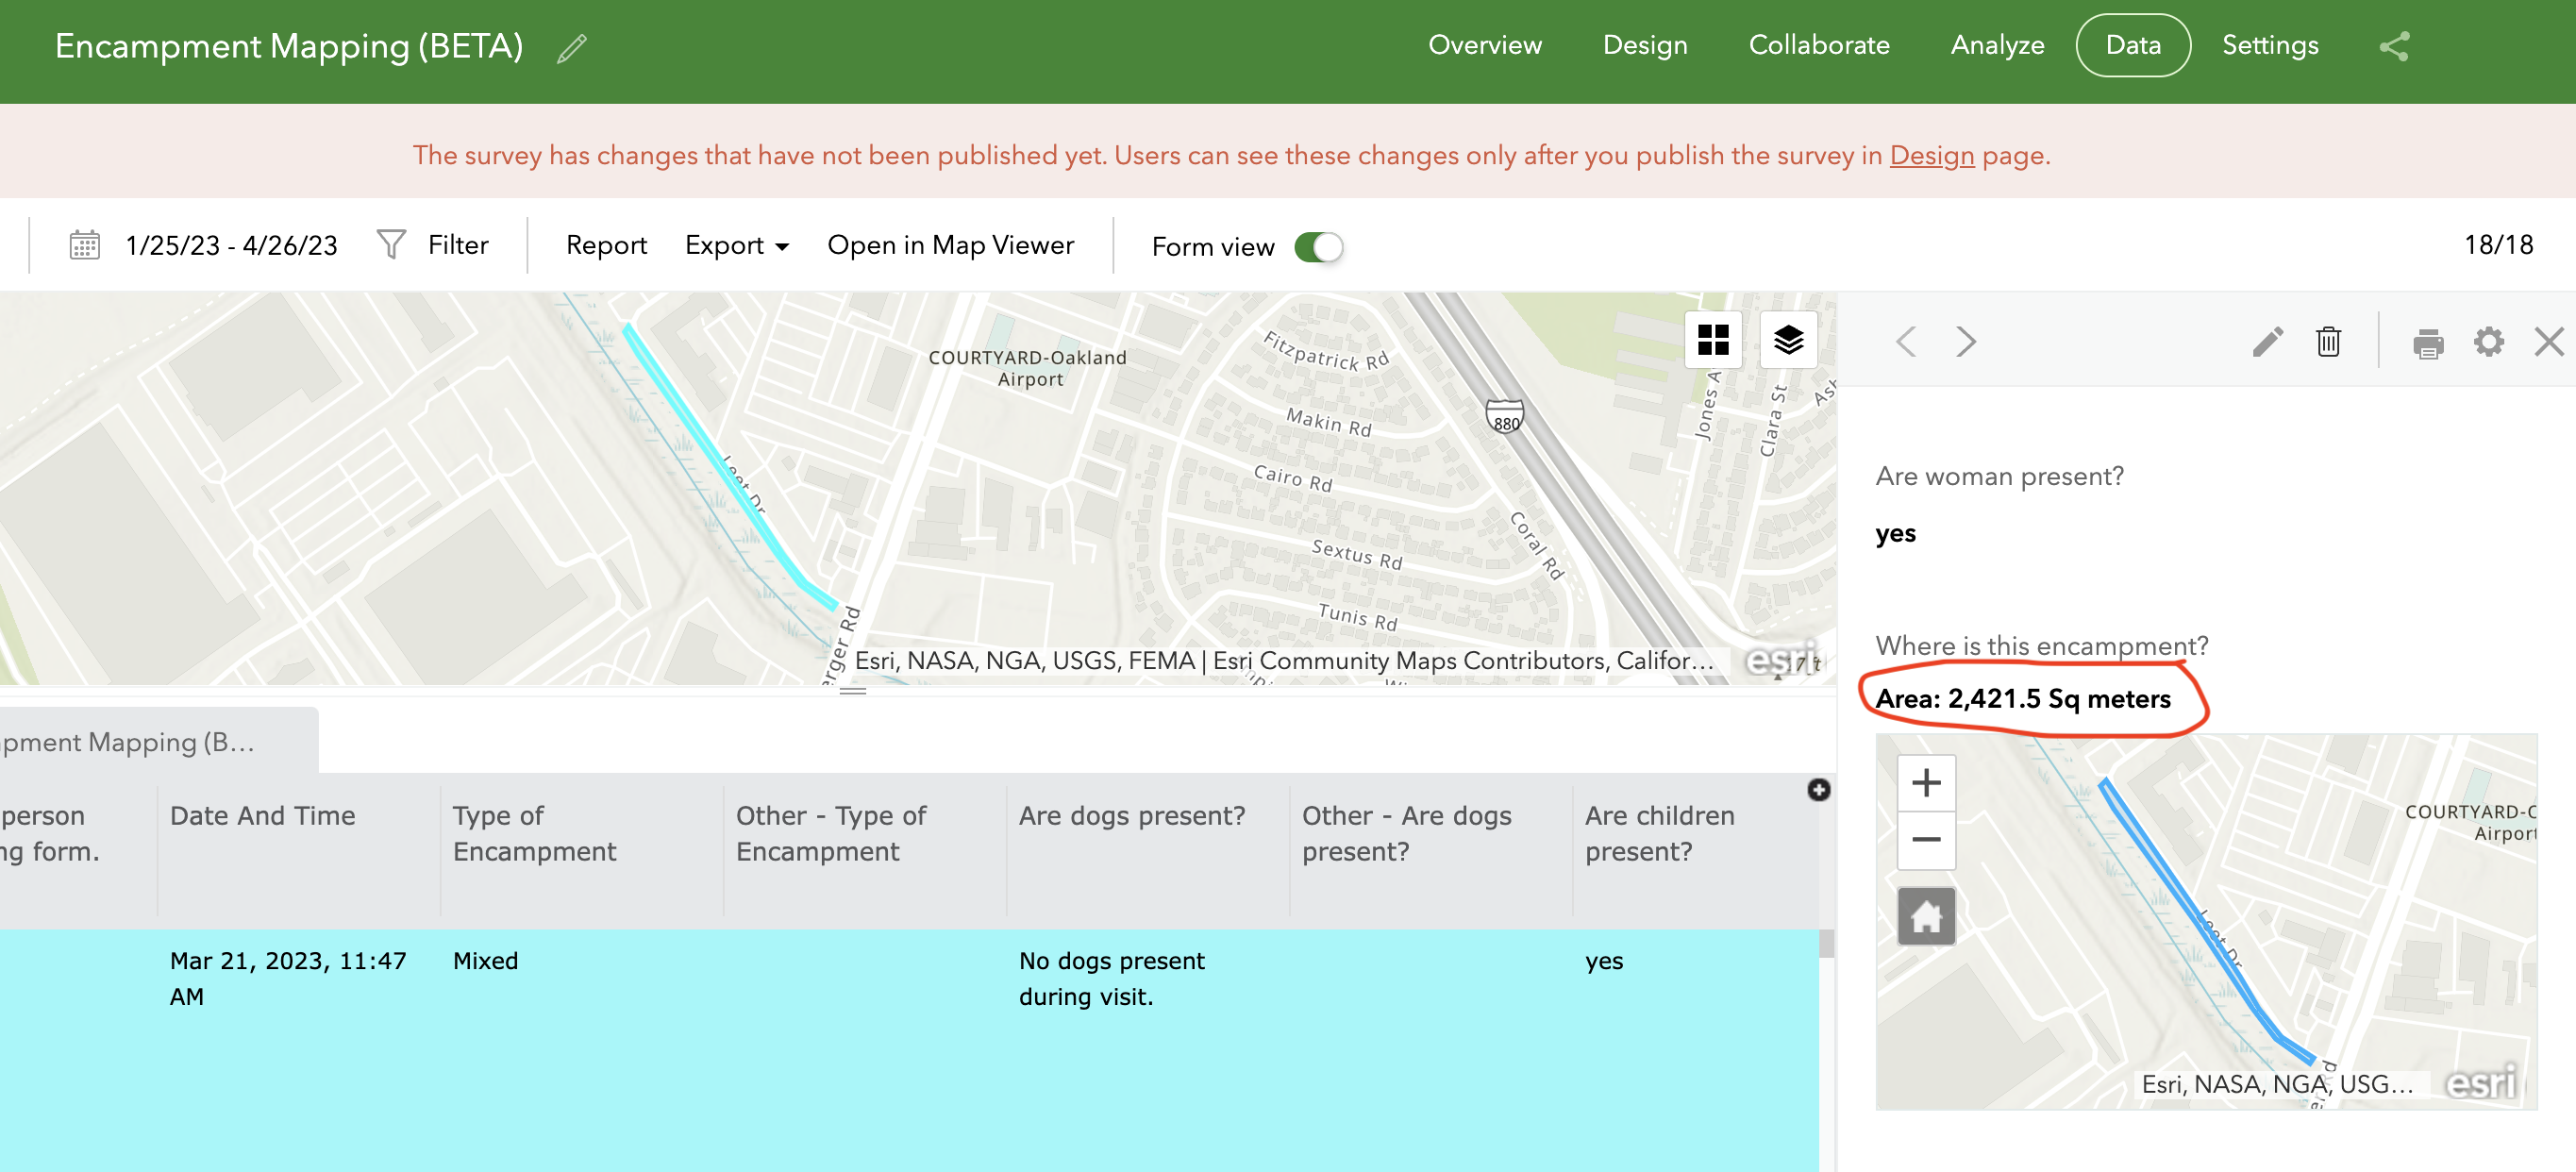
Task: Click the add column plus icon
Action: click(x=1818, y=790)
